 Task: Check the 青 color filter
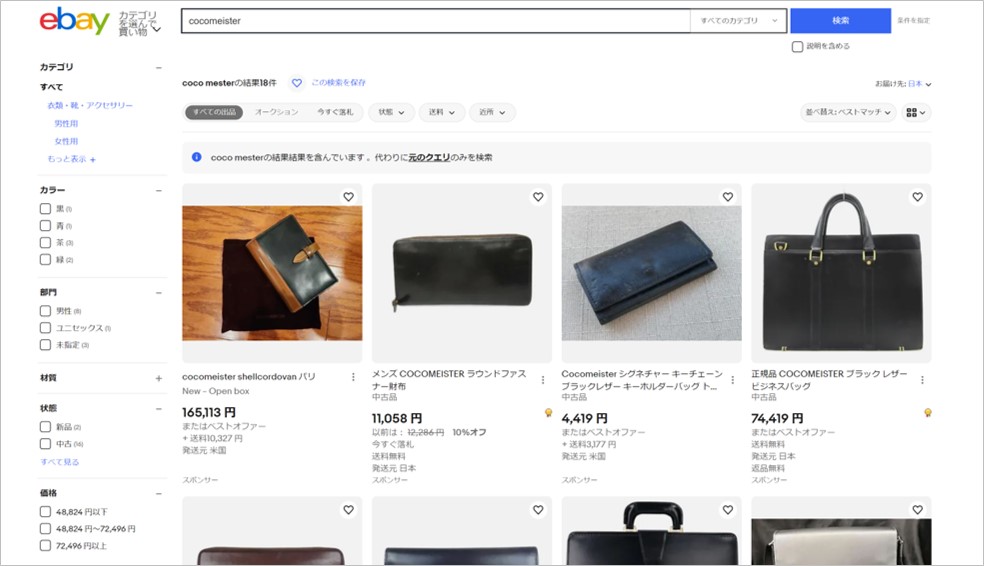pyautogui.click(x=45, y=225)
